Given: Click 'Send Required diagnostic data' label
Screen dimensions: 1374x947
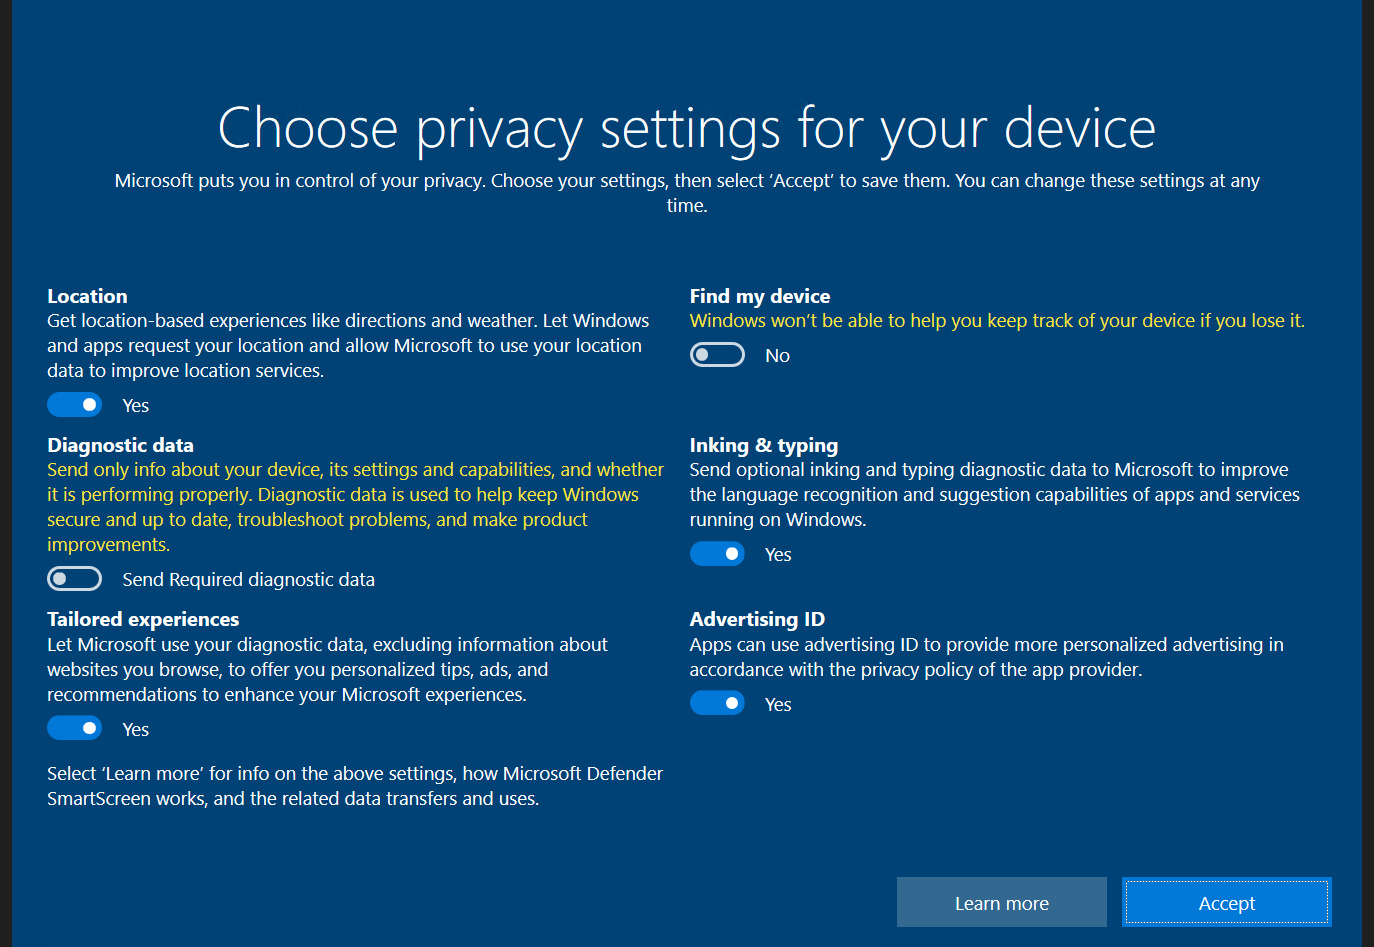Looking at the screenshot, I should coord(249,580).
